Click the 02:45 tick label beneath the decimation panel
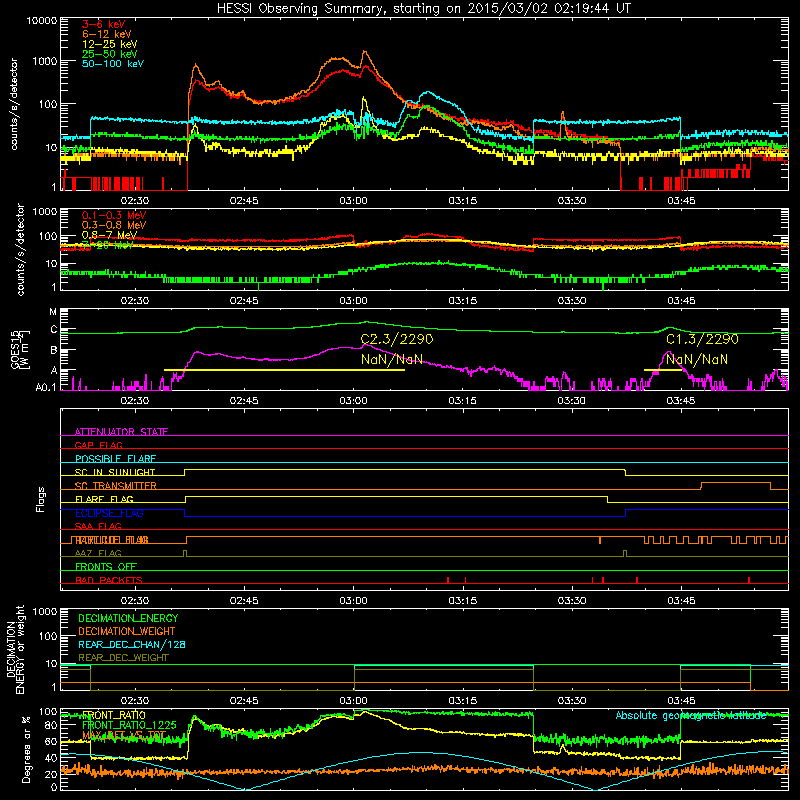Viewport: 800px width, 800px height. [x=244, y=701]
